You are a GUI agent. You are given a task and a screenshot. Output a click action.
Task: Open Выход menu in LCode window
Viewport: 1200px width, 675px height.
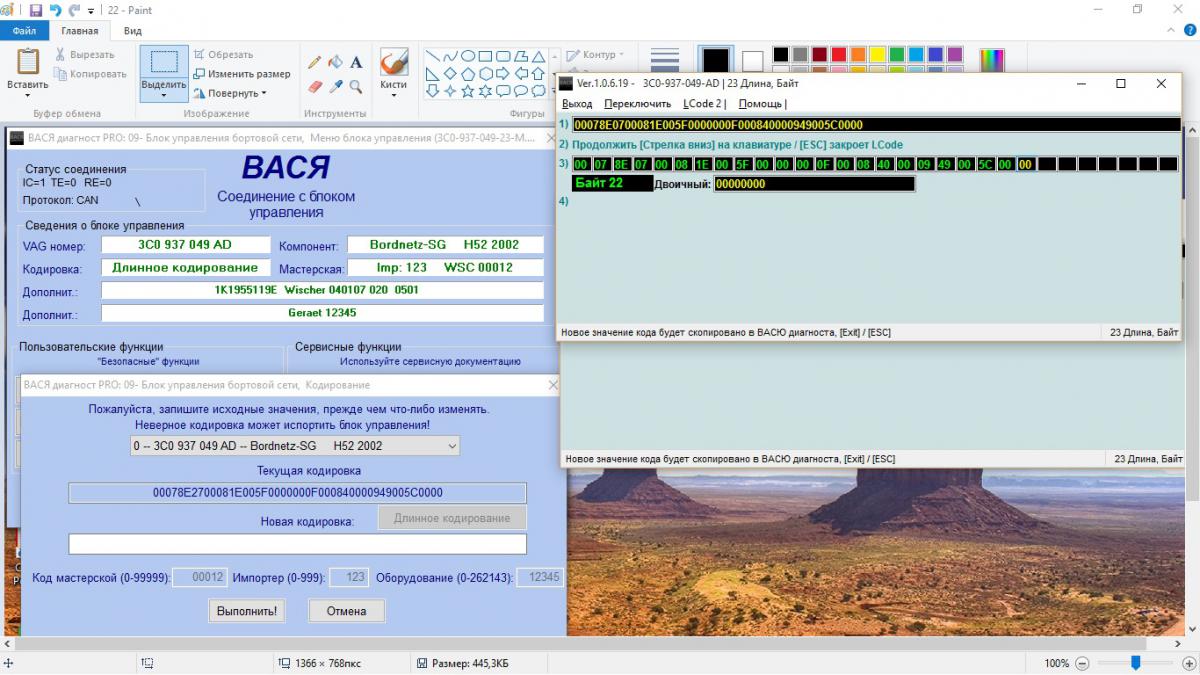[x=577, y=104]
